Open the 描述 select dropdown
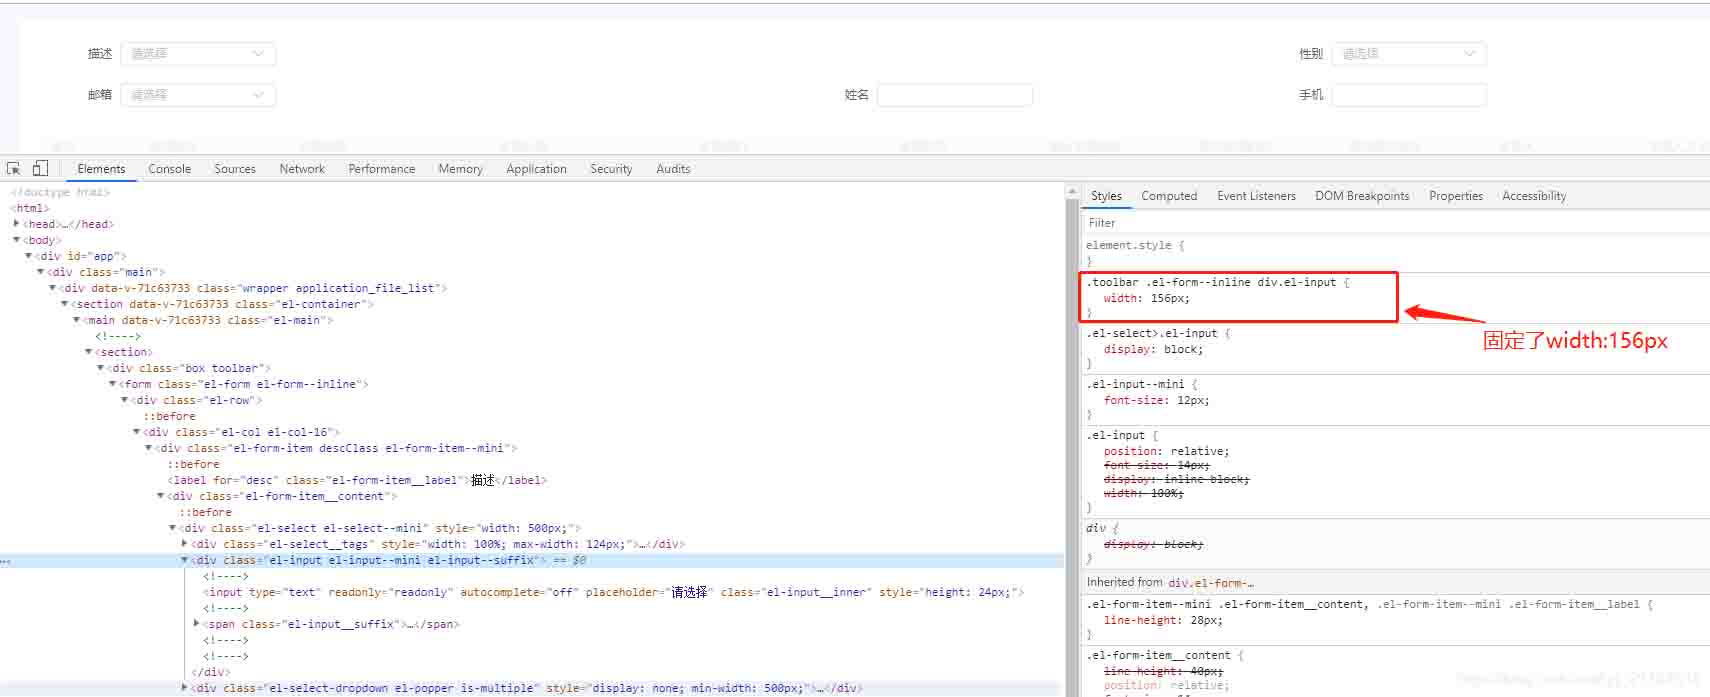Image resolution: width=1710 pixels, height=697 pixels. point(198,54)
